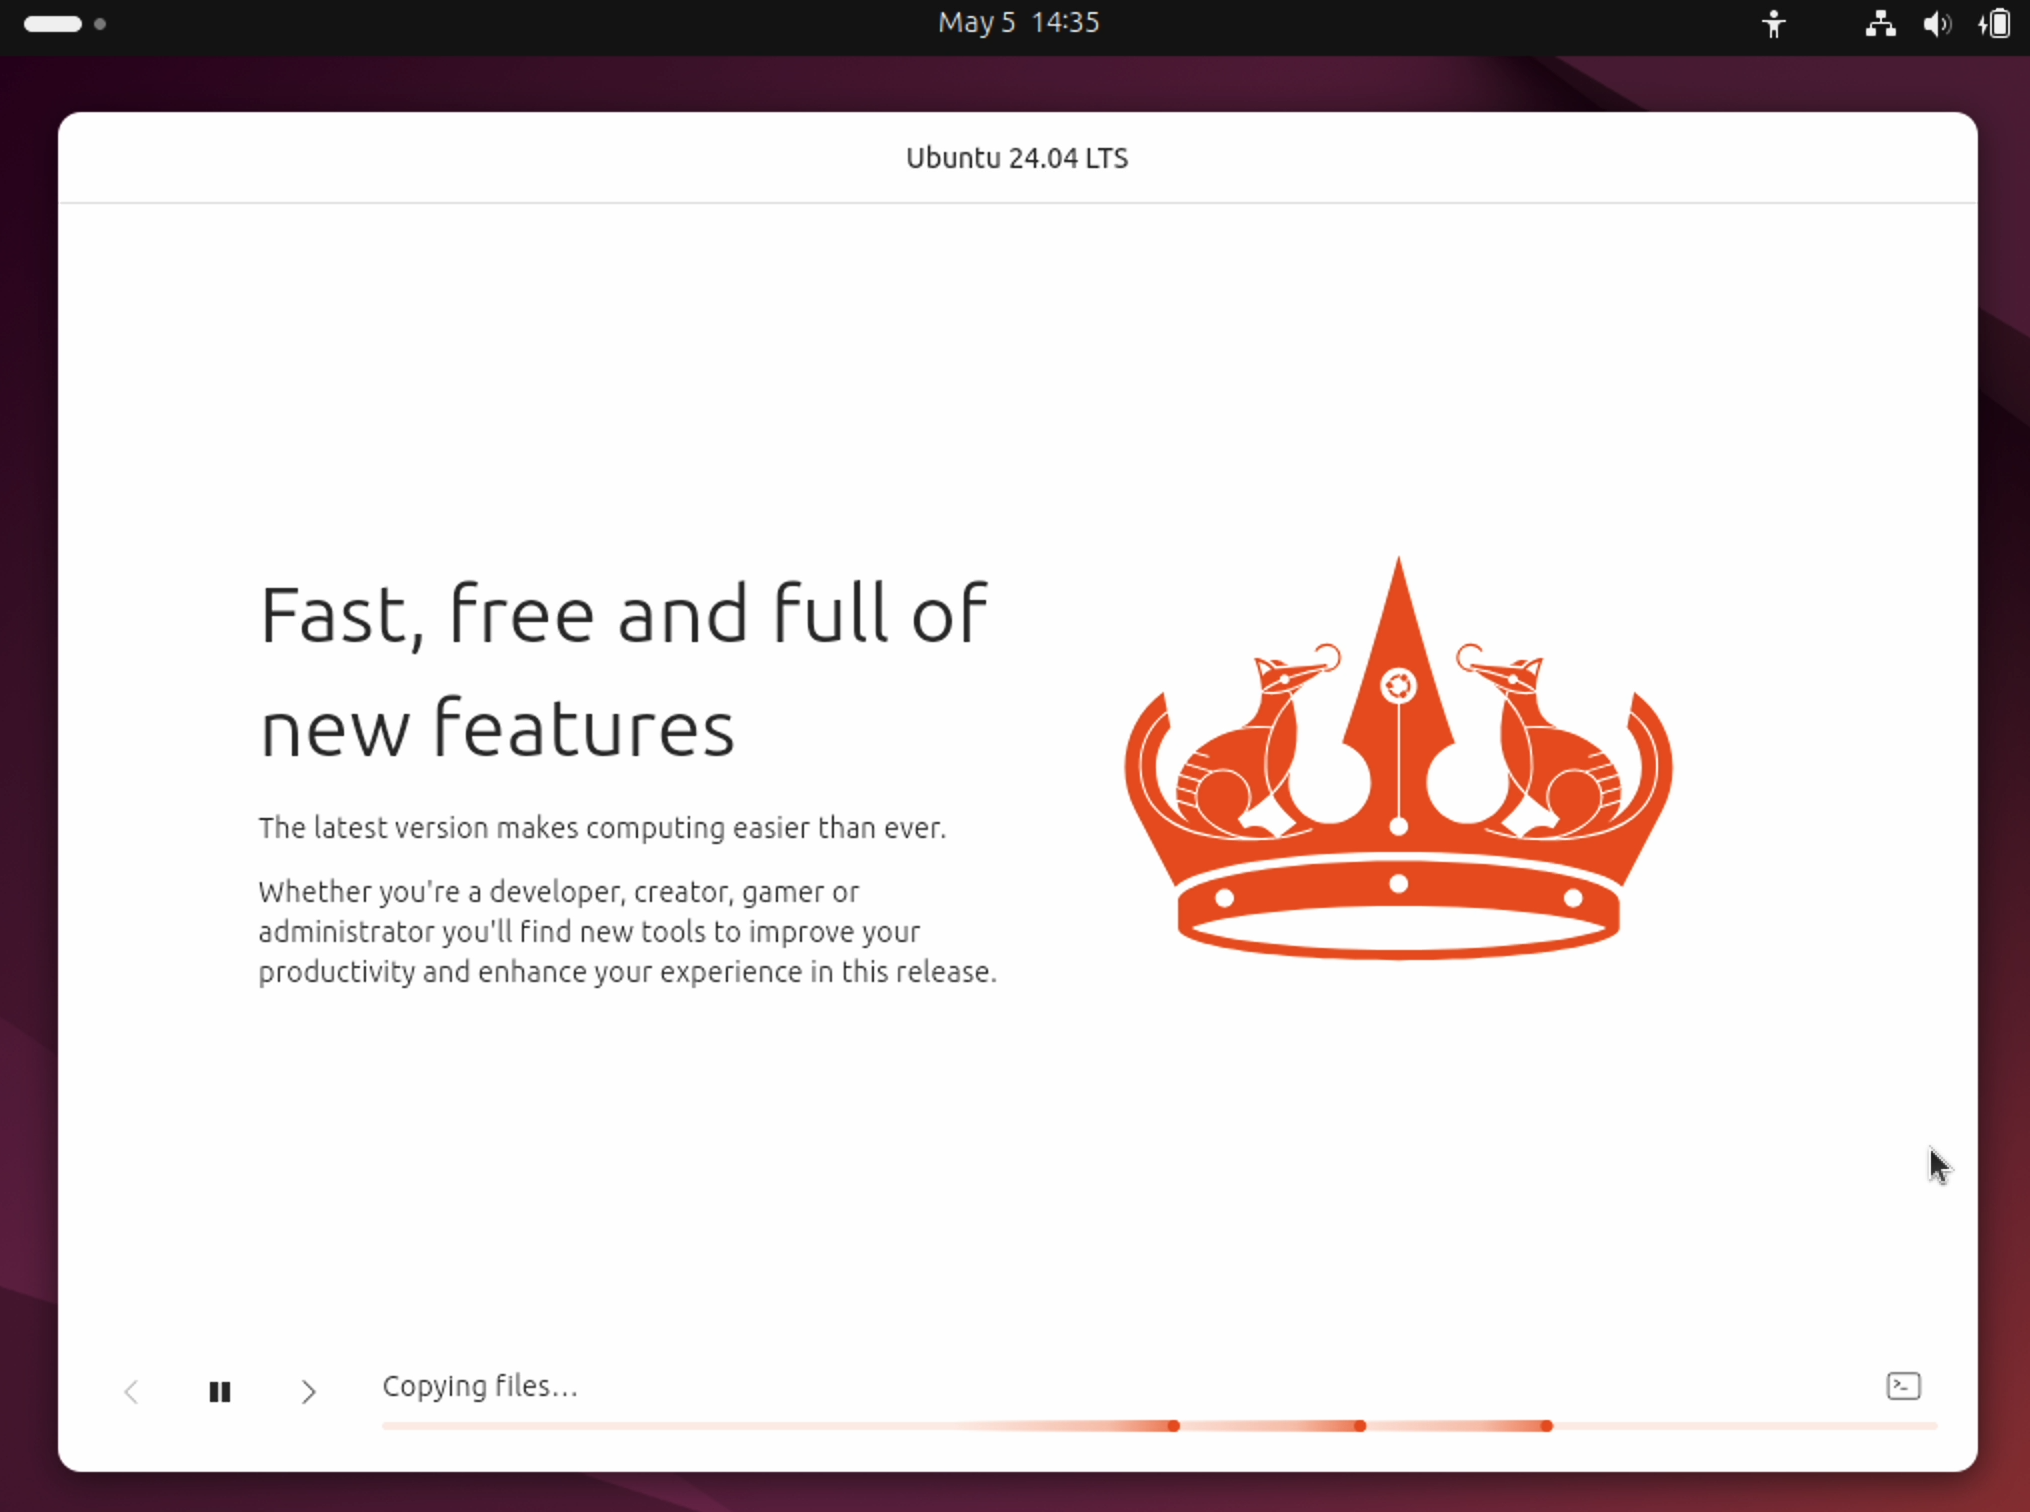Click the 'latest version makes computing easier' text
Screen dimensions: 2030x1512
601,828
